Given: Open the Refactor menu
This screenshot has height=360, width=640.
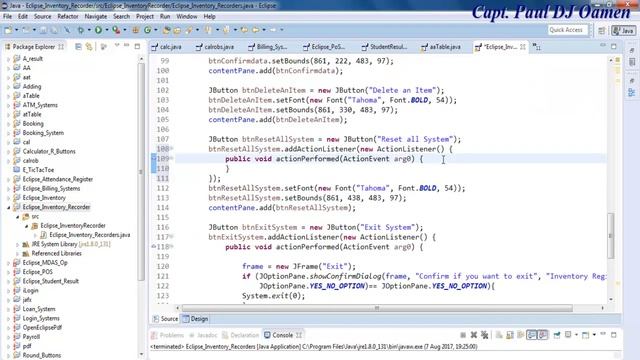Looking at the screenshot, I should [x=68, y=16].
